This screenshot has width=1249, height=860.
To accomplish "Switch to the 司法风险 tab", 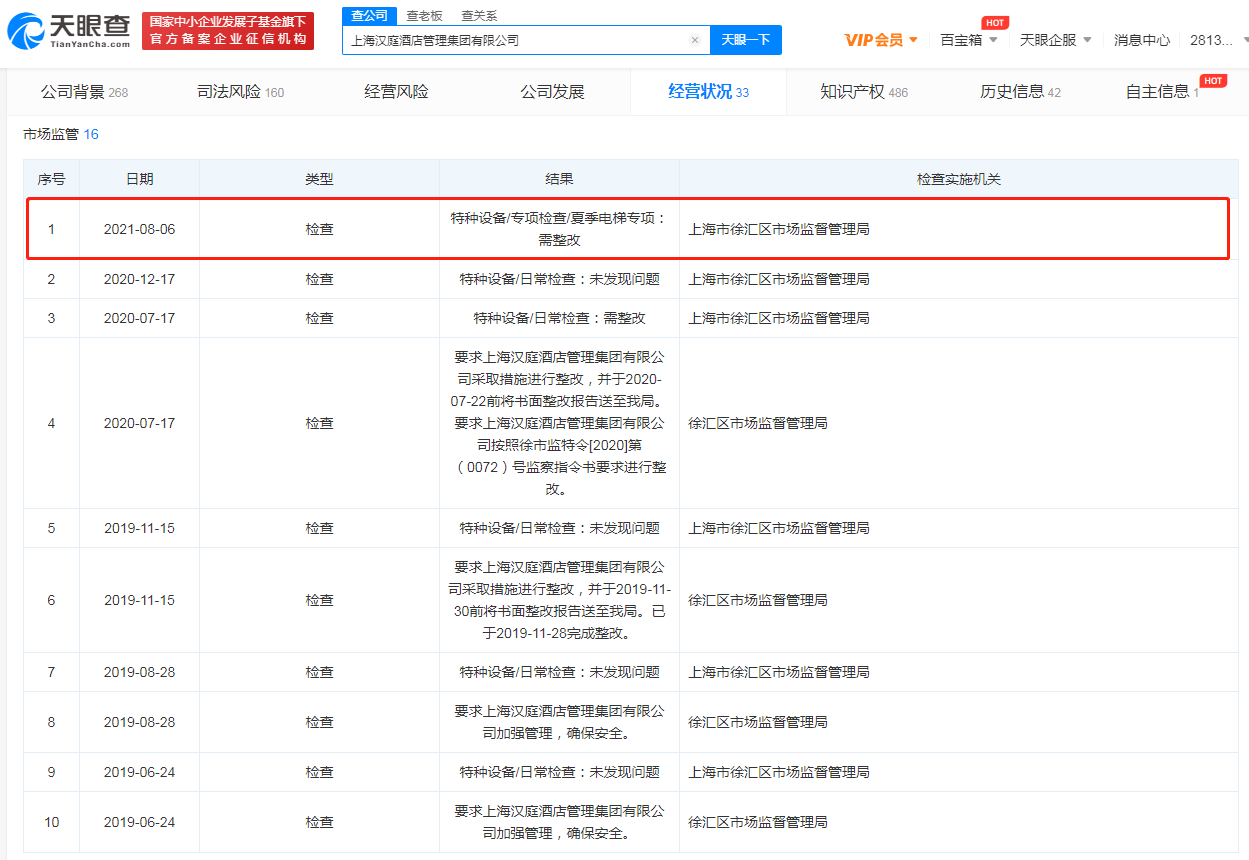I will pyautogui.click(x=240, y=92).
